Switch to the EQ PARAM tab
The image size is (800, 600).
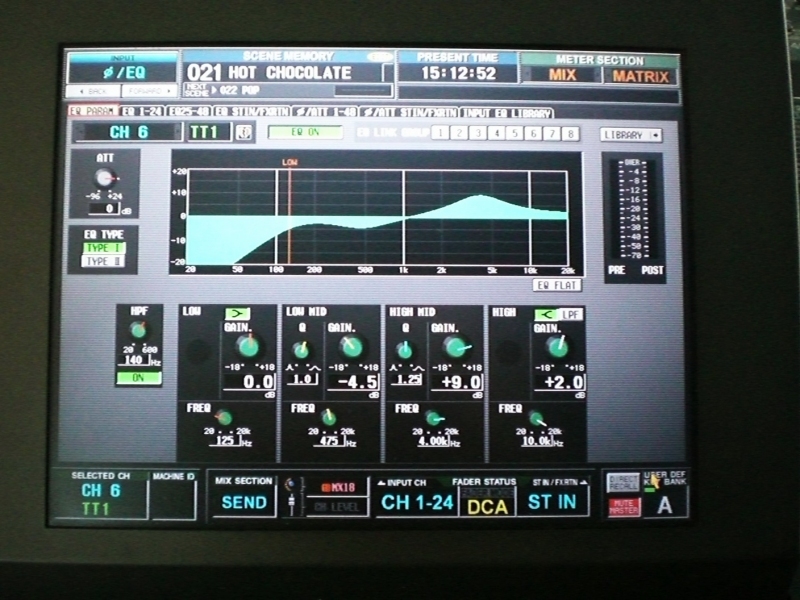93,111
